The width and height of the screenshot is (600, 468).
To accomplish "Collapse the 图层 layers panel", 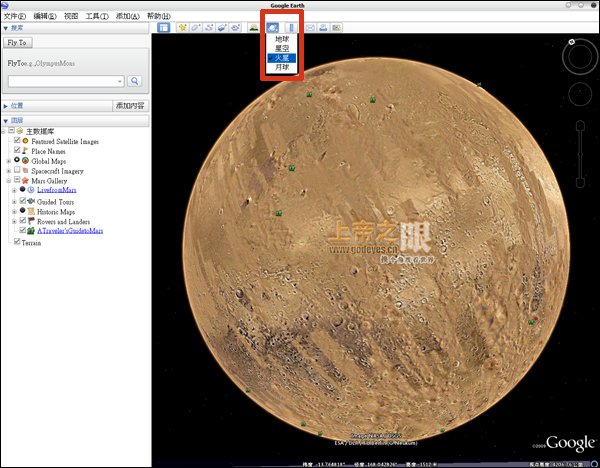I will pos(6,121).
